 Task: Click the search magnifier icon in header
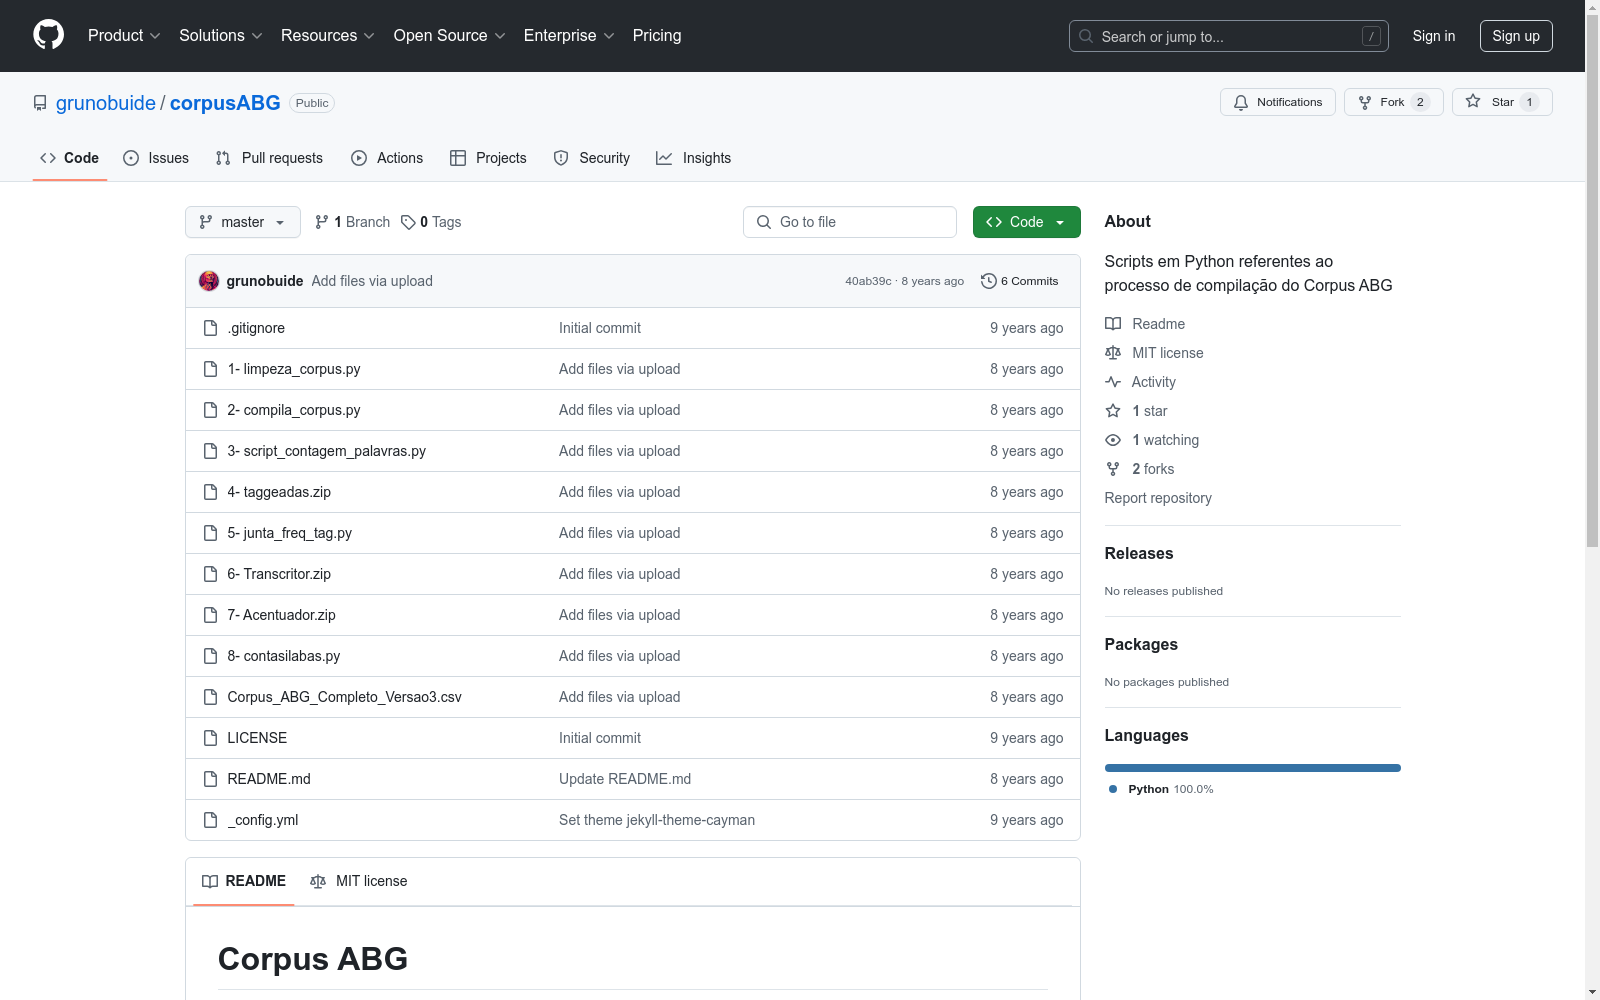pos(1086,36)
